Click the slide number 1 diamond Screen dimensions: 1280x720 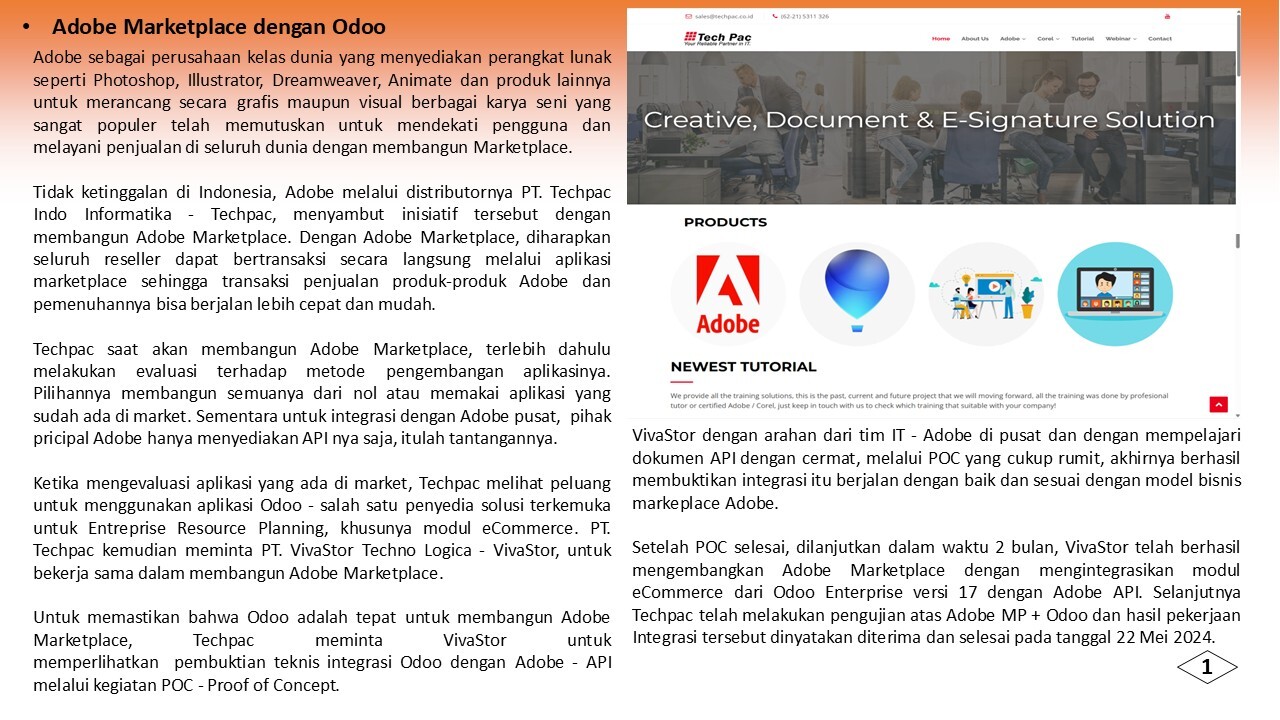[1207, 668]
